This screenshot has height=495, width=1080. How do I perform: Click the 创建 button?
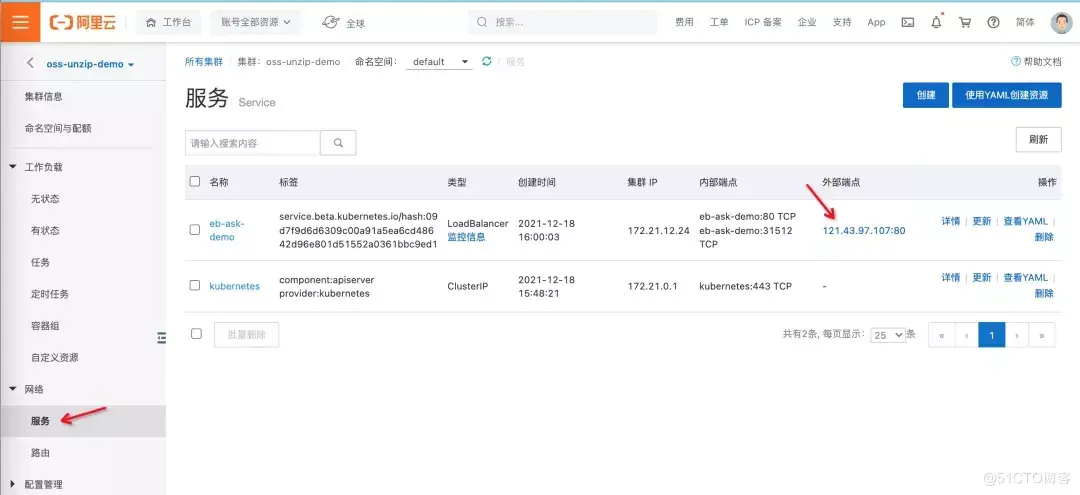pos(926,95)
